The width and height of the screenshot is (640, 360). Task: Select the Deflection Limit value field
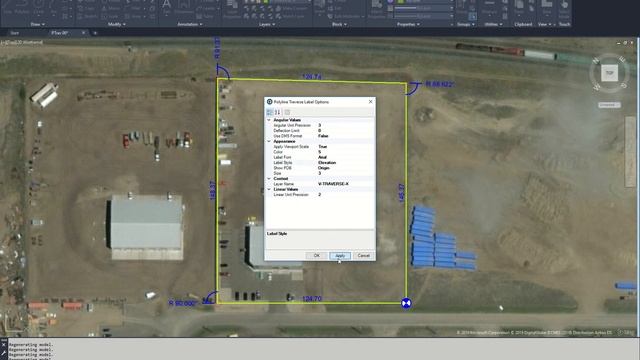coord(345,131)
